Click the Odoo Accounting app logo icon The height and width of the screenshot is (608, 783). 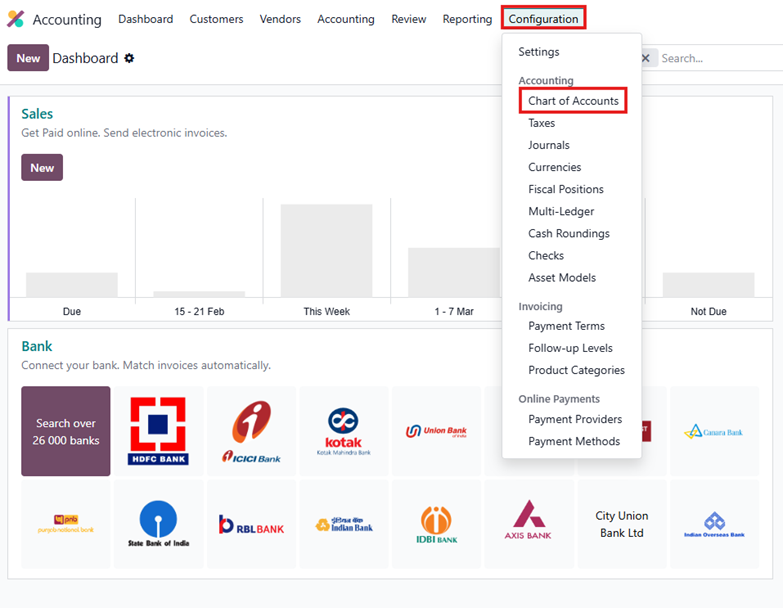pos(15,19)
